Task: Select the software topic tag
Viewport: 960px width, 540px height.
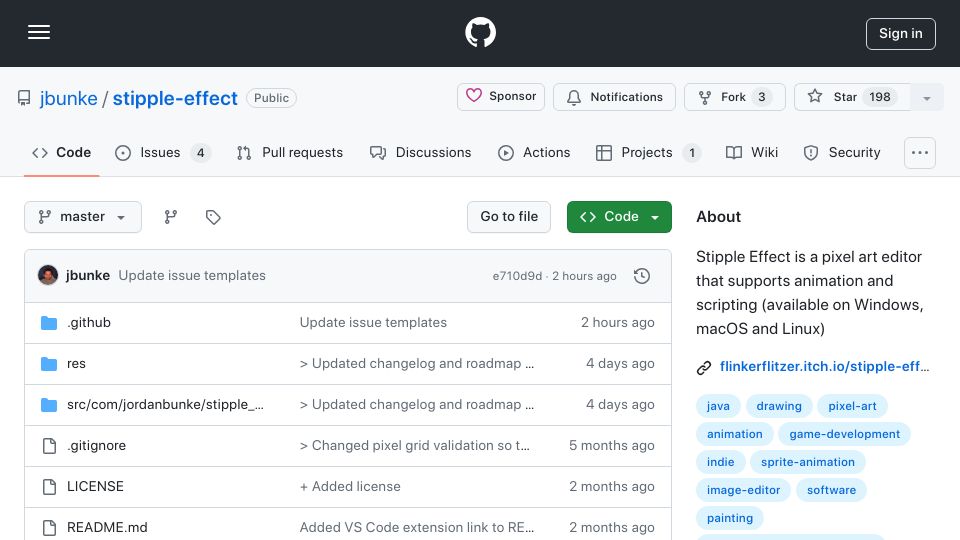Action: (831, 490)
